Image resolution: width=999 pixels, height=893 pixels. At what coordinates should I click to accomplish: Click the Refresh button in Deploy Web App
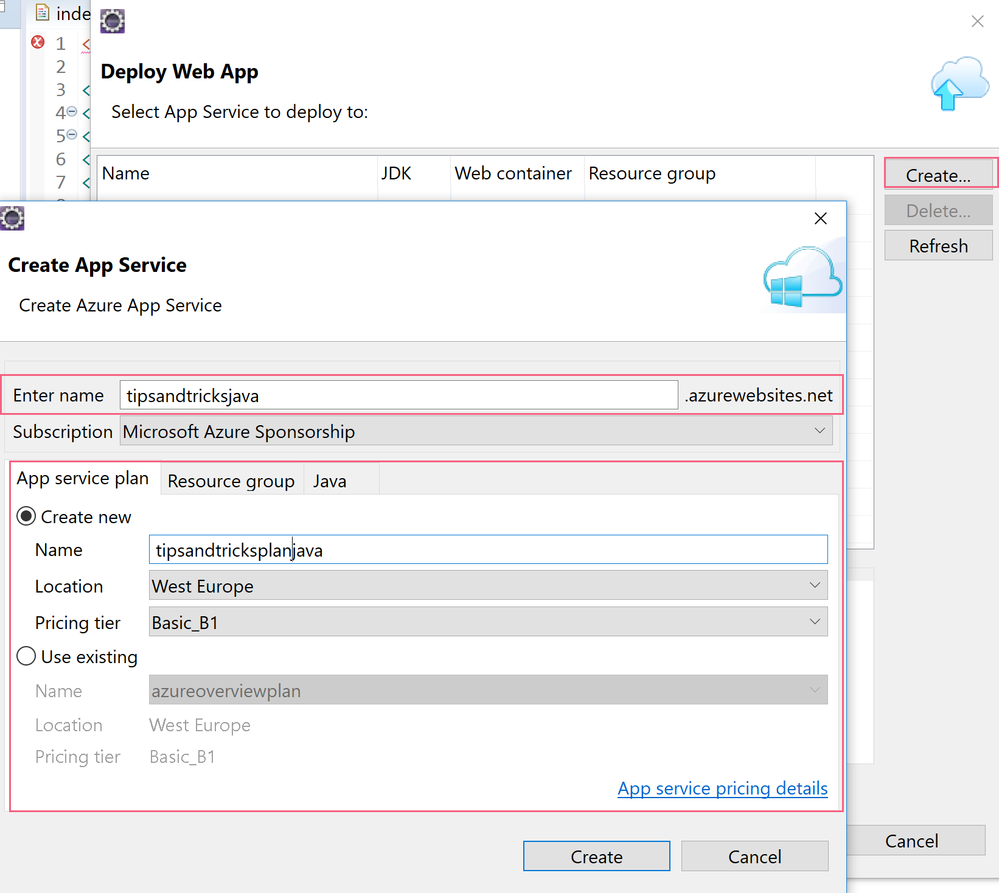pos(938,246)
